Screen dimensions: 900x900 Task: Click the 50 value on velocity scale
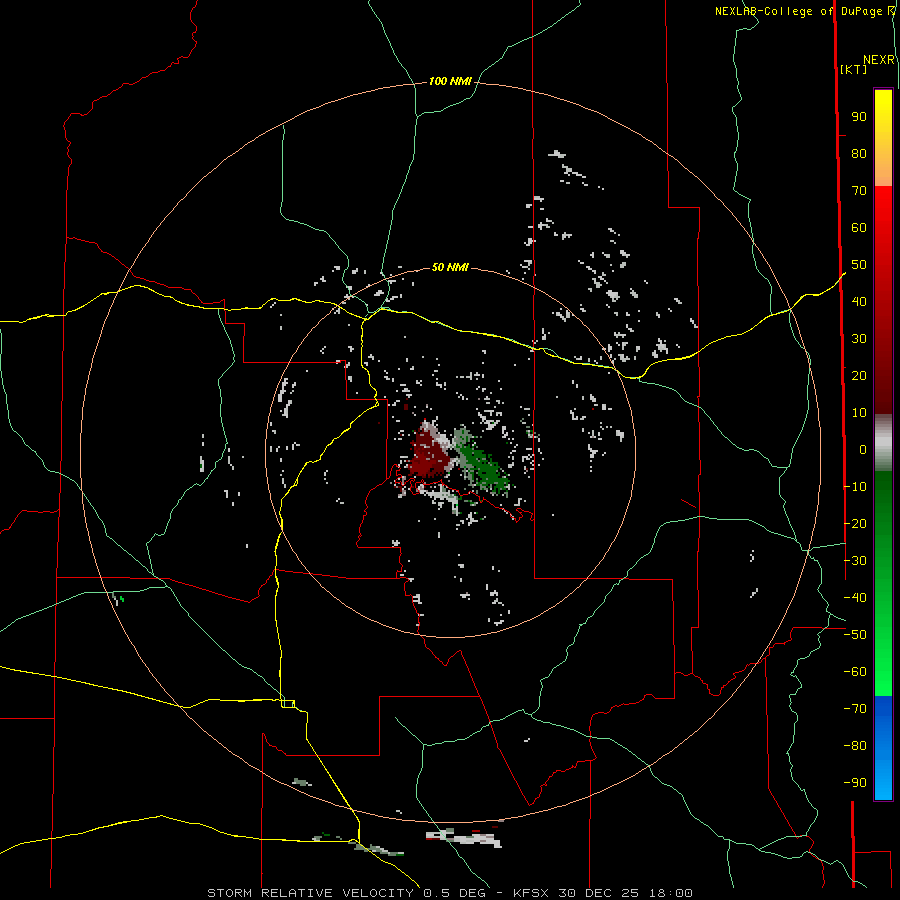coord(859,265)
